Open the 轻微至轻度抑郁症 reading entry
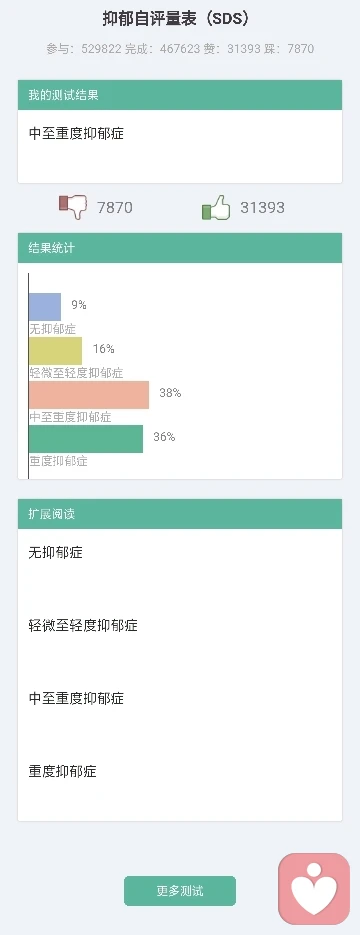 point(83,626)
